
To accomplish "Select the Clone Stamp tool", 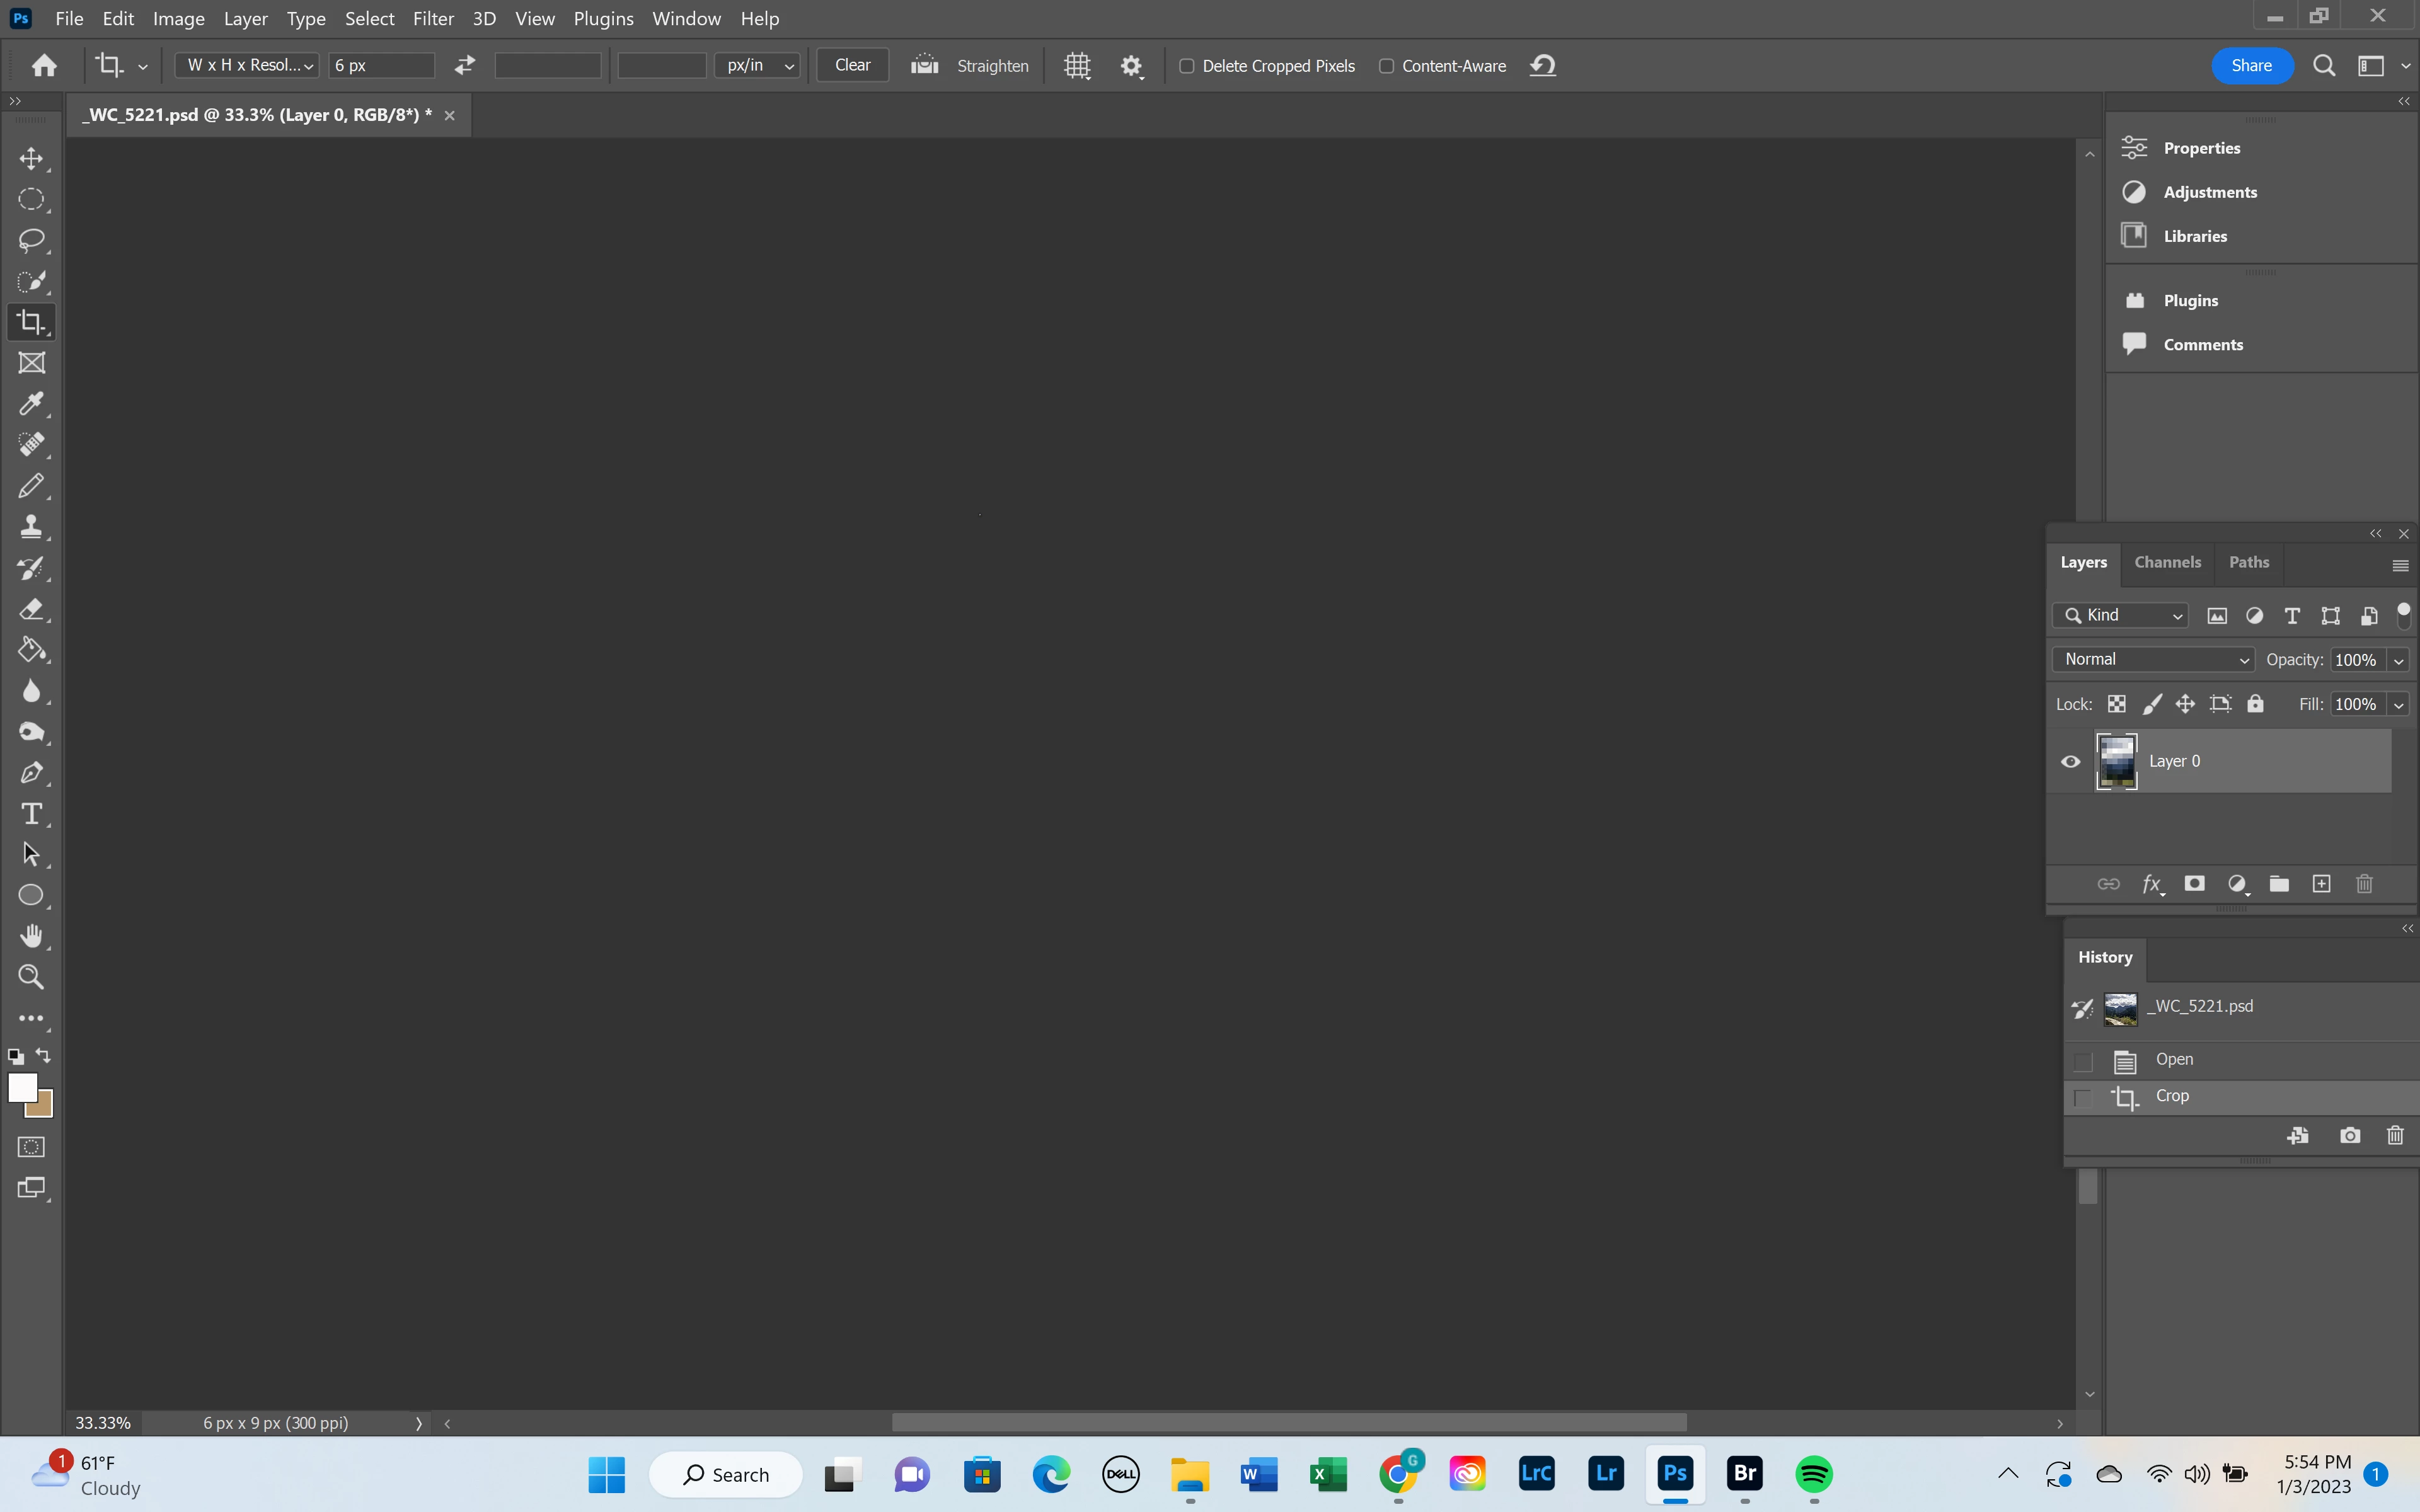I will tap(31, 527).
